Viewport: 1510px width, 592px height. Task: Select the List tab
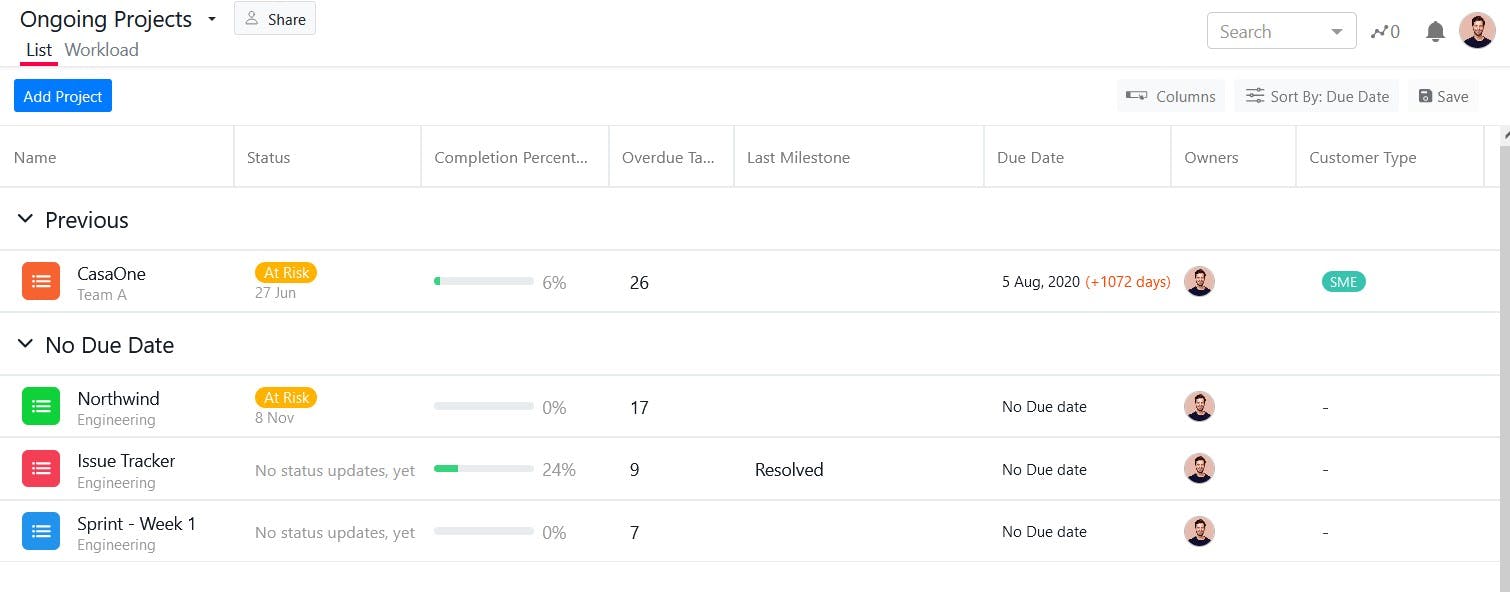pos(39,50)
